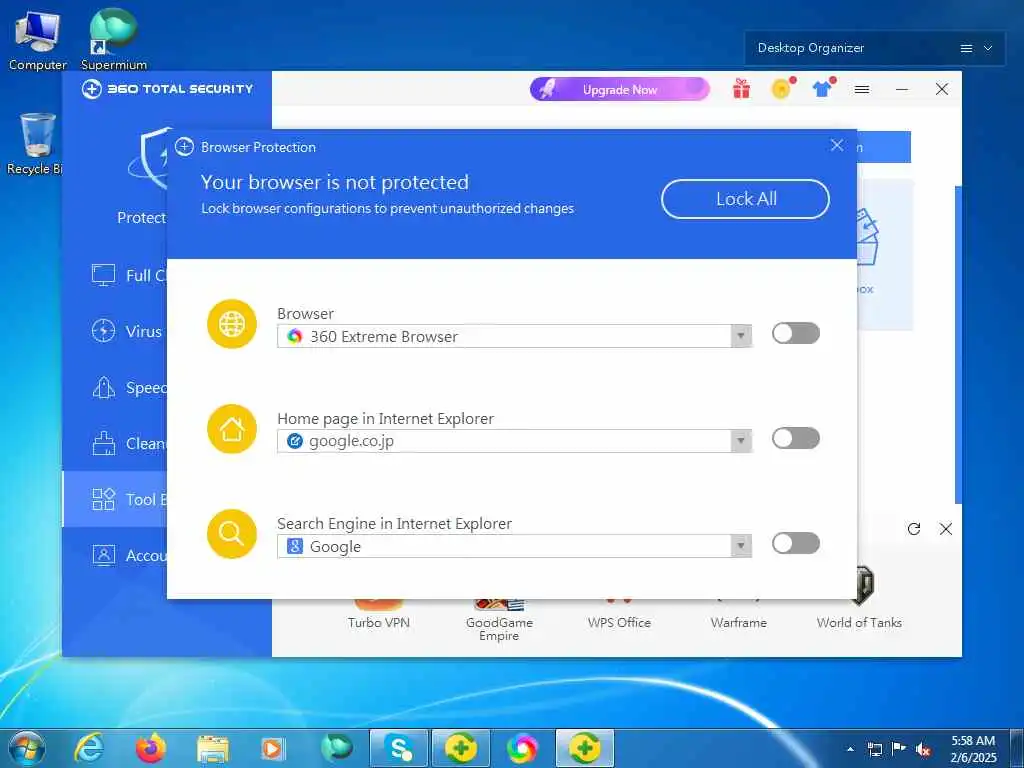The image size is (1024, 768).
Task: Click the Account person icon
Action: pos(103,556)
